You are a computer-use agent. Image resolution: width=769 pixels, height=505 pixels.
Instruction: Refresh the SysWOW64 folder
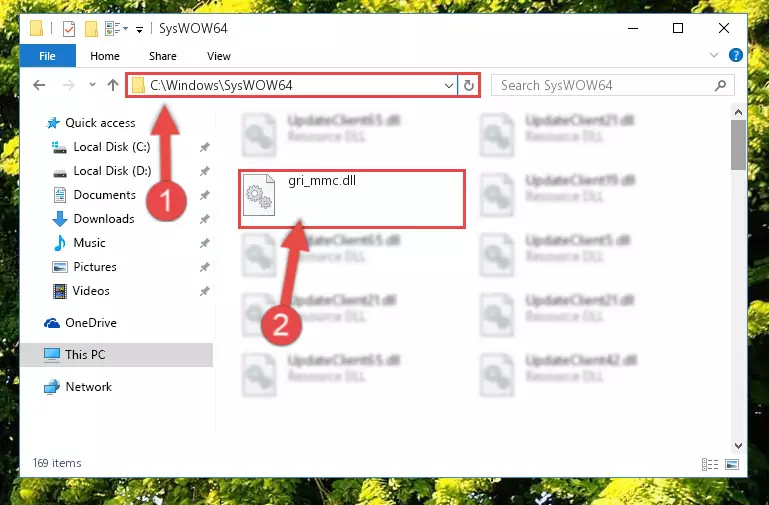click(x=469, y=86)
